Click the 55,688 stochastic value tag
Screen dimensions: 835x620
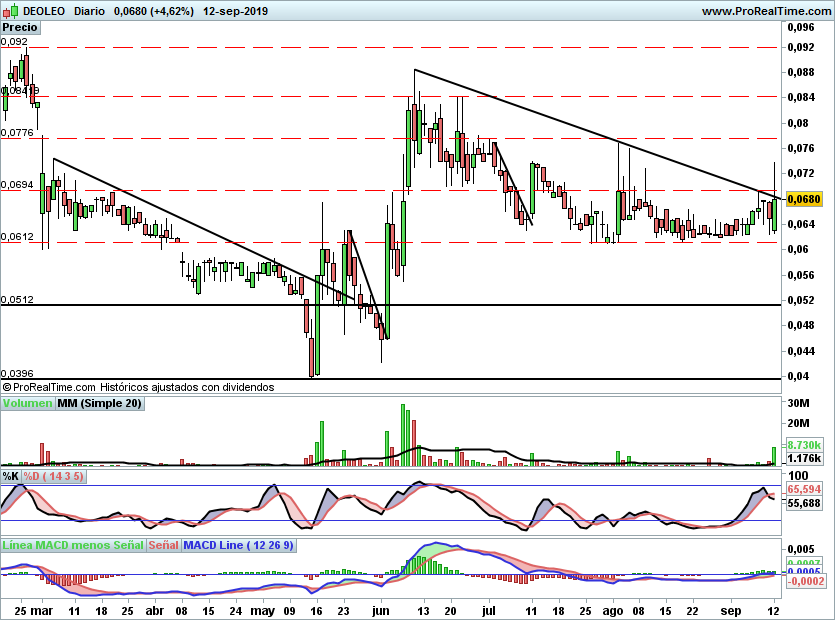pos(804,503)
